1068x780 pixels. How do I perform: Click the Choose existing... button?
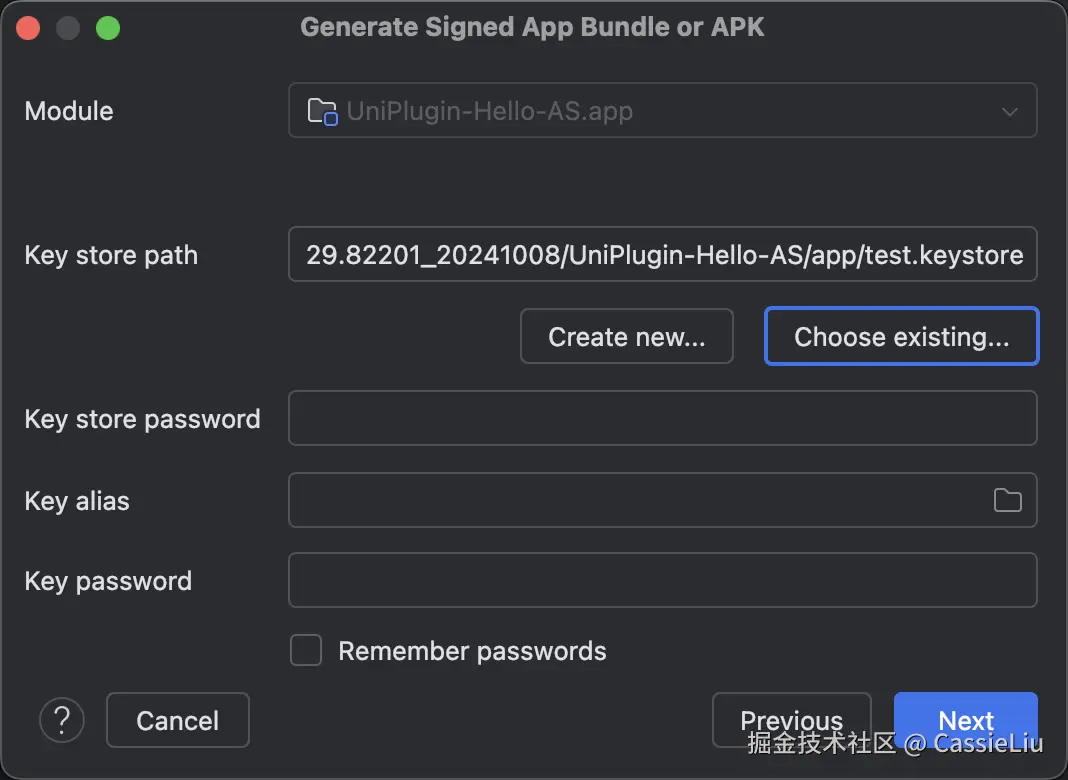(901, 337)
